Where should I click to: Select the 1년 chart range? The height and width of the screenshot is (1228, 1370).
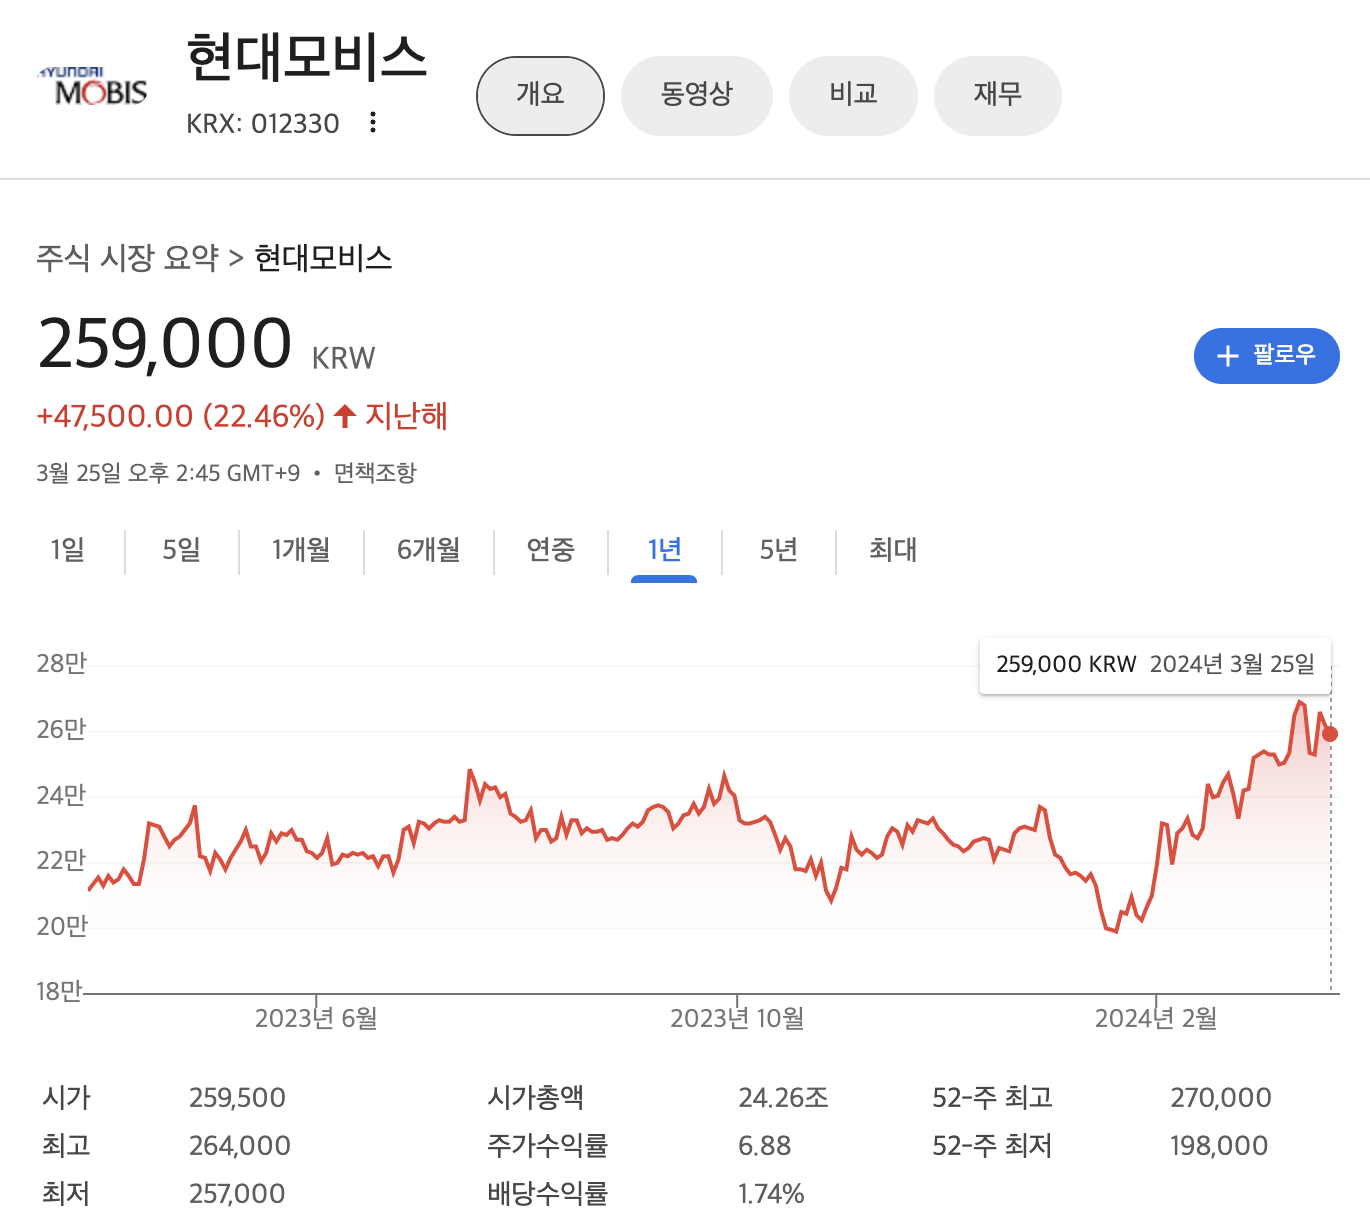[x=664, y=549]
